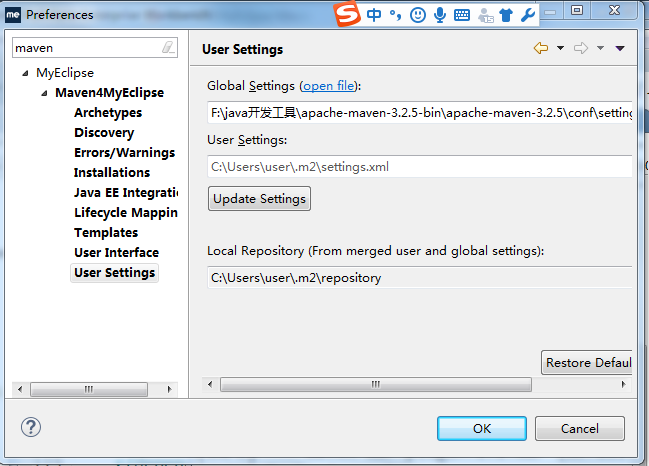This screenshot has width=649, height=466.
Task: Open Sogou toolbox wrench icon
Action: [x=528, y=15]
